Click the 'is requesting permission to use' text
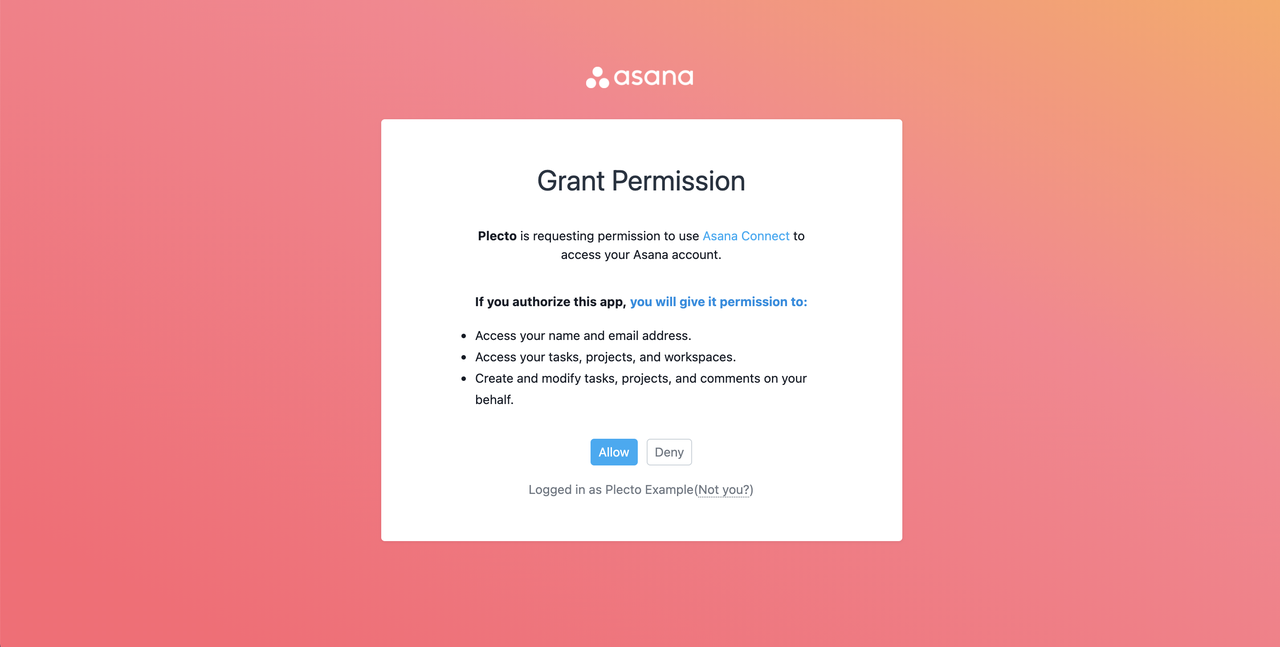 pyautogui.click(x=609, y=236)
